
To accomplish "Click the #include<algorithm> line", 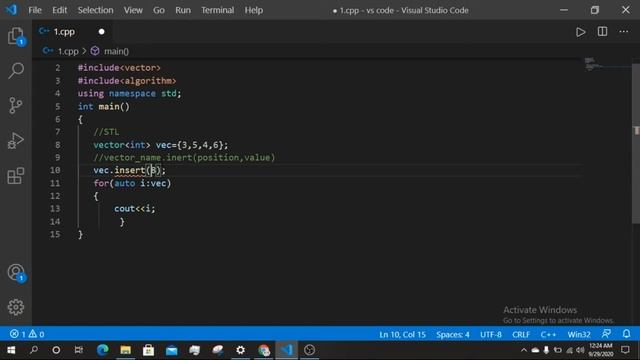I will (x=127, y=81).
